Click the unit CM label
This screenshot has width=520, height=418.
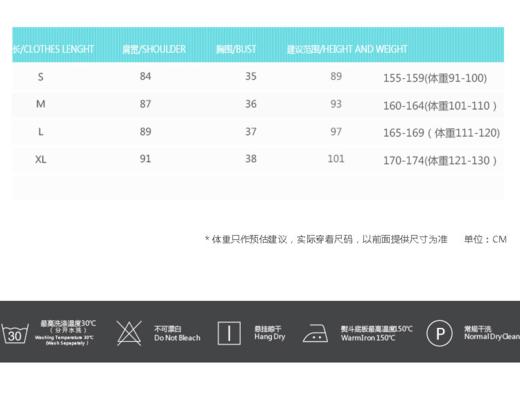click(x=485, y=239)
